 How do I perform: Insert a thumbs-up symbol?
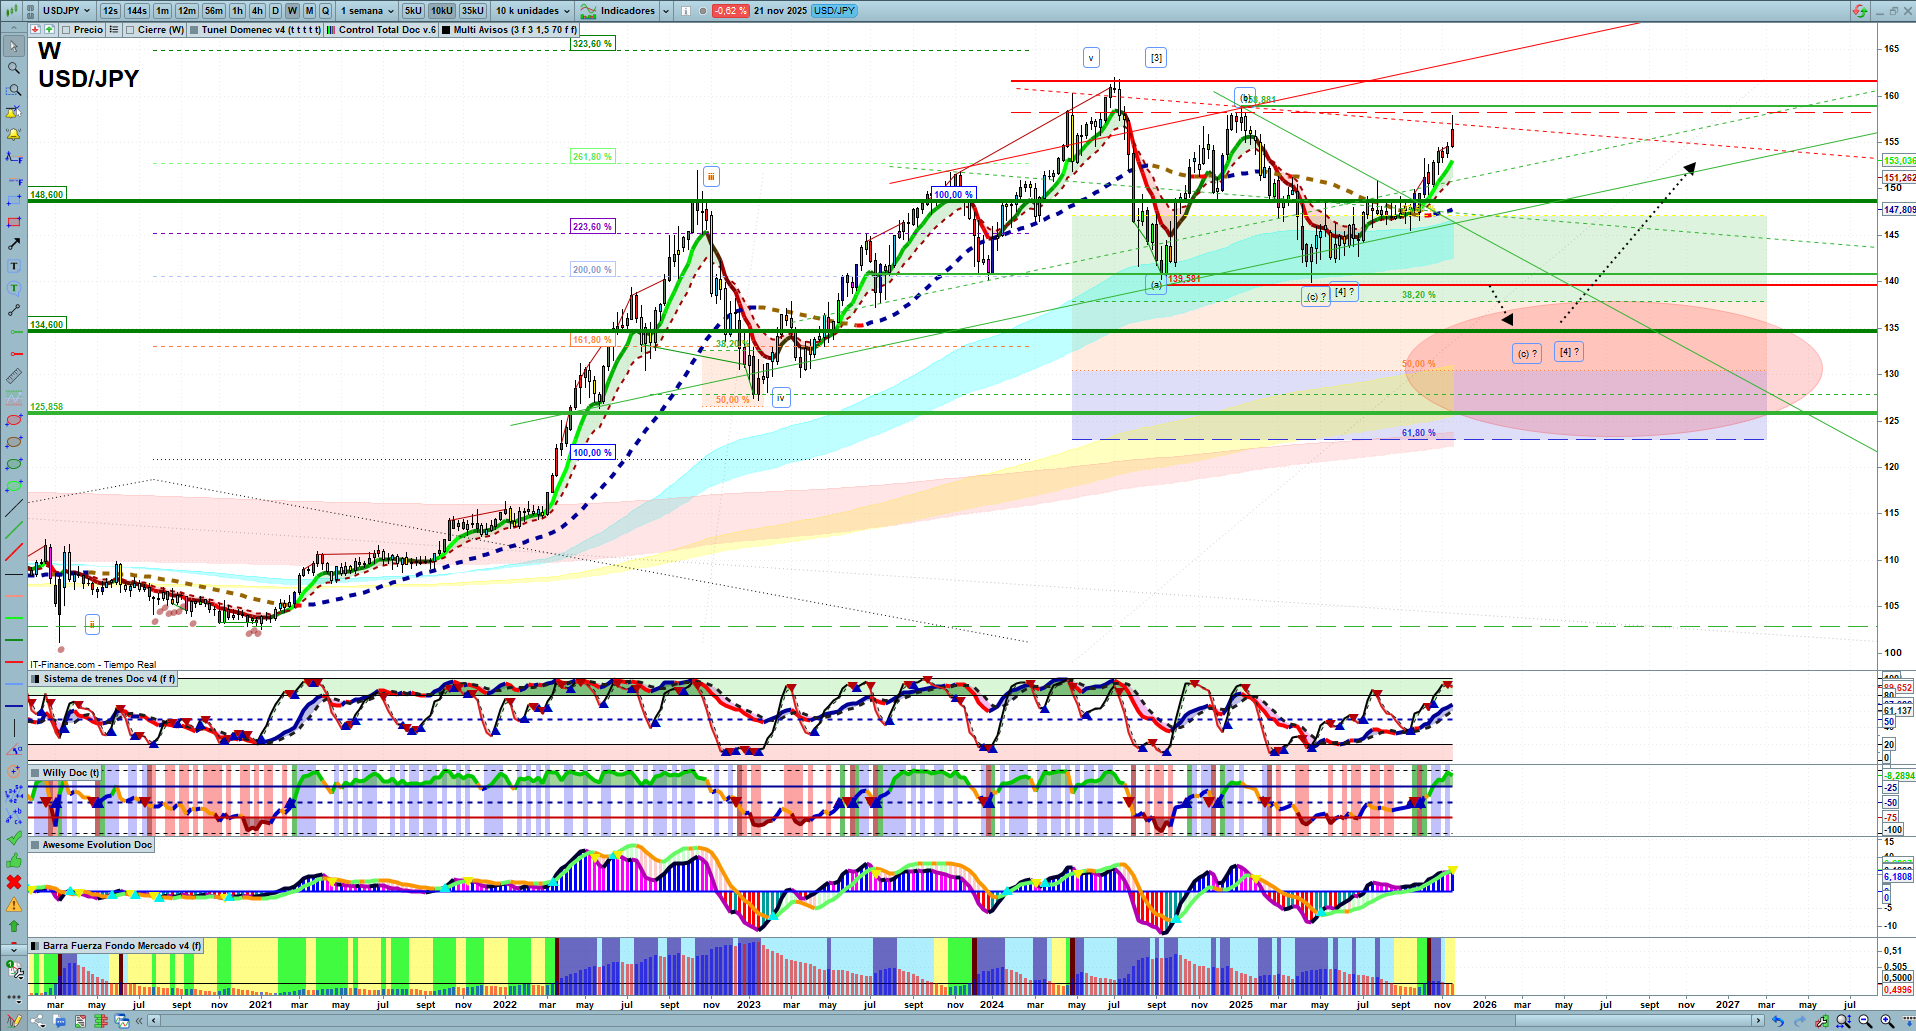pyautogui.click(x=14, y=860)
